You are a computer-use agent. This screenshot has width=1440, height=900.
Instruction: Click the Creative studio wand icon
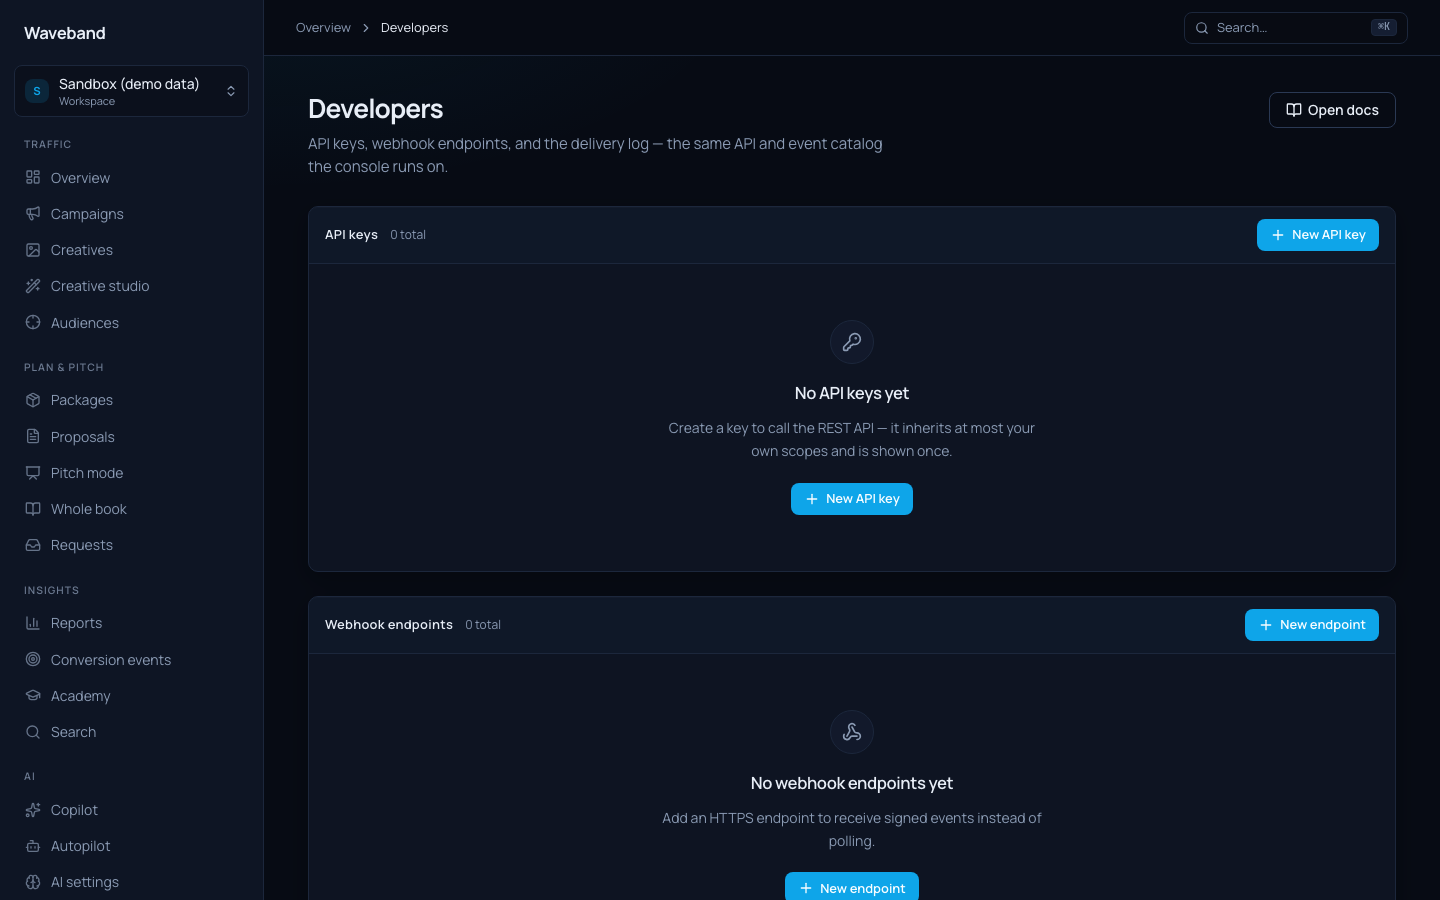(33, 286)
